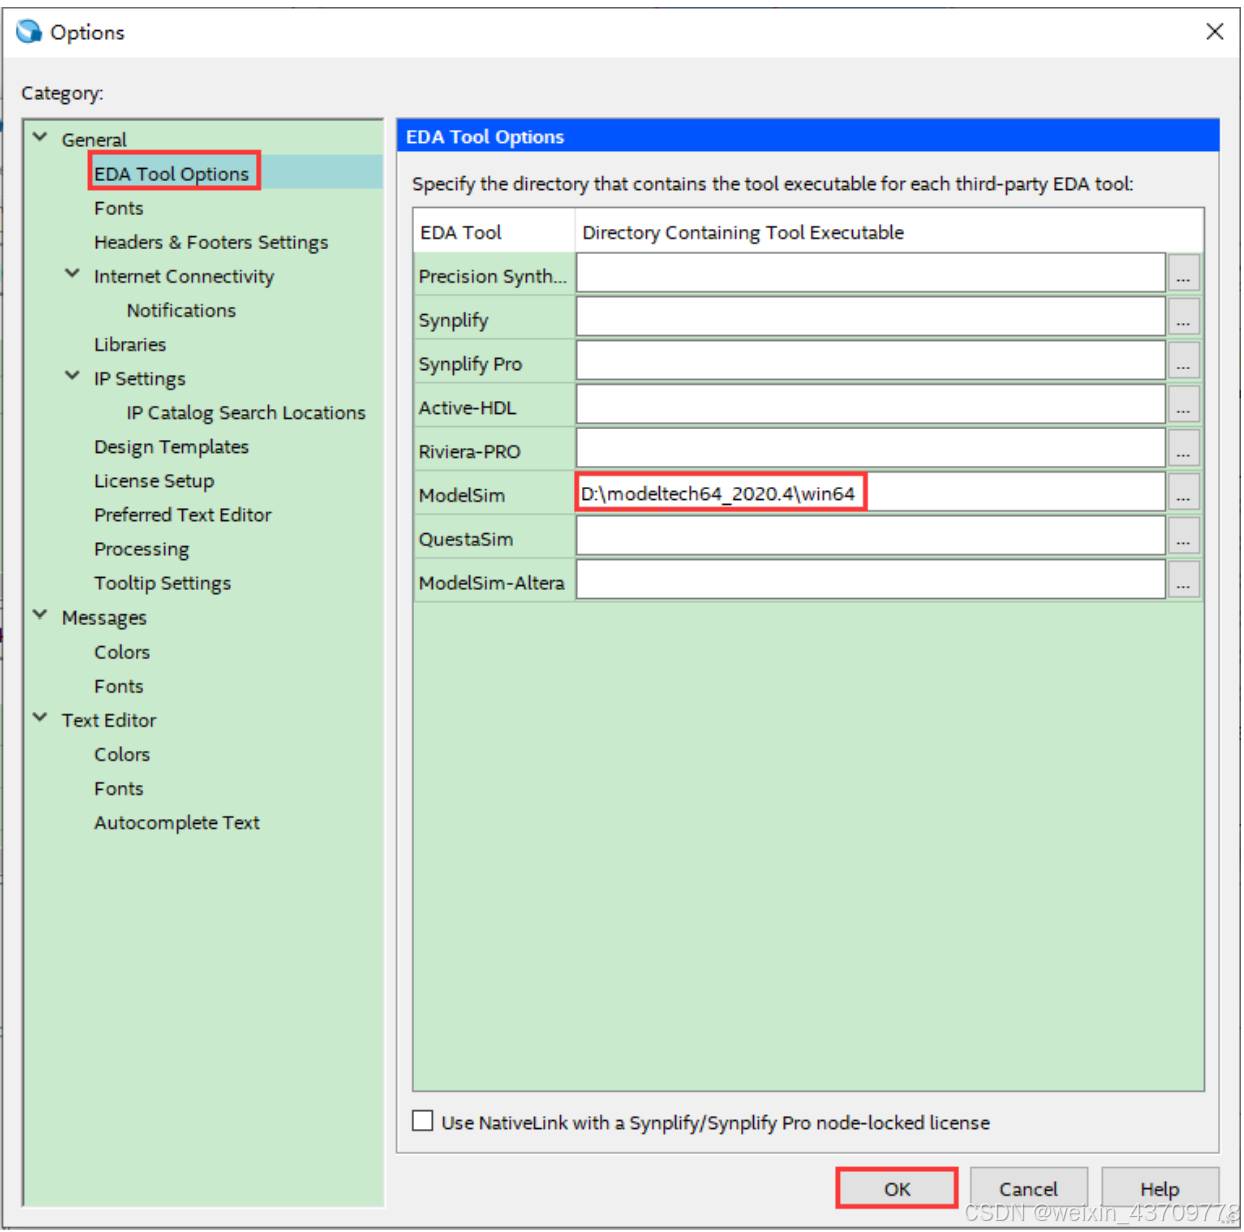Click the Synplify path field
Screen dimensions: 1244x1232
(871, 317)
